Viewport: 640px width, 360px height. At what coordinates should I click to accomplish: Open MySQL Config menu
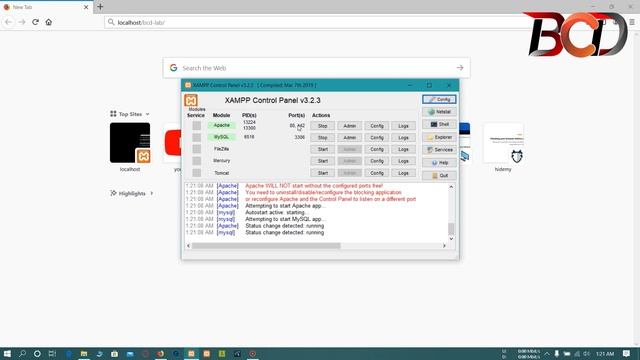coord(376,138)
